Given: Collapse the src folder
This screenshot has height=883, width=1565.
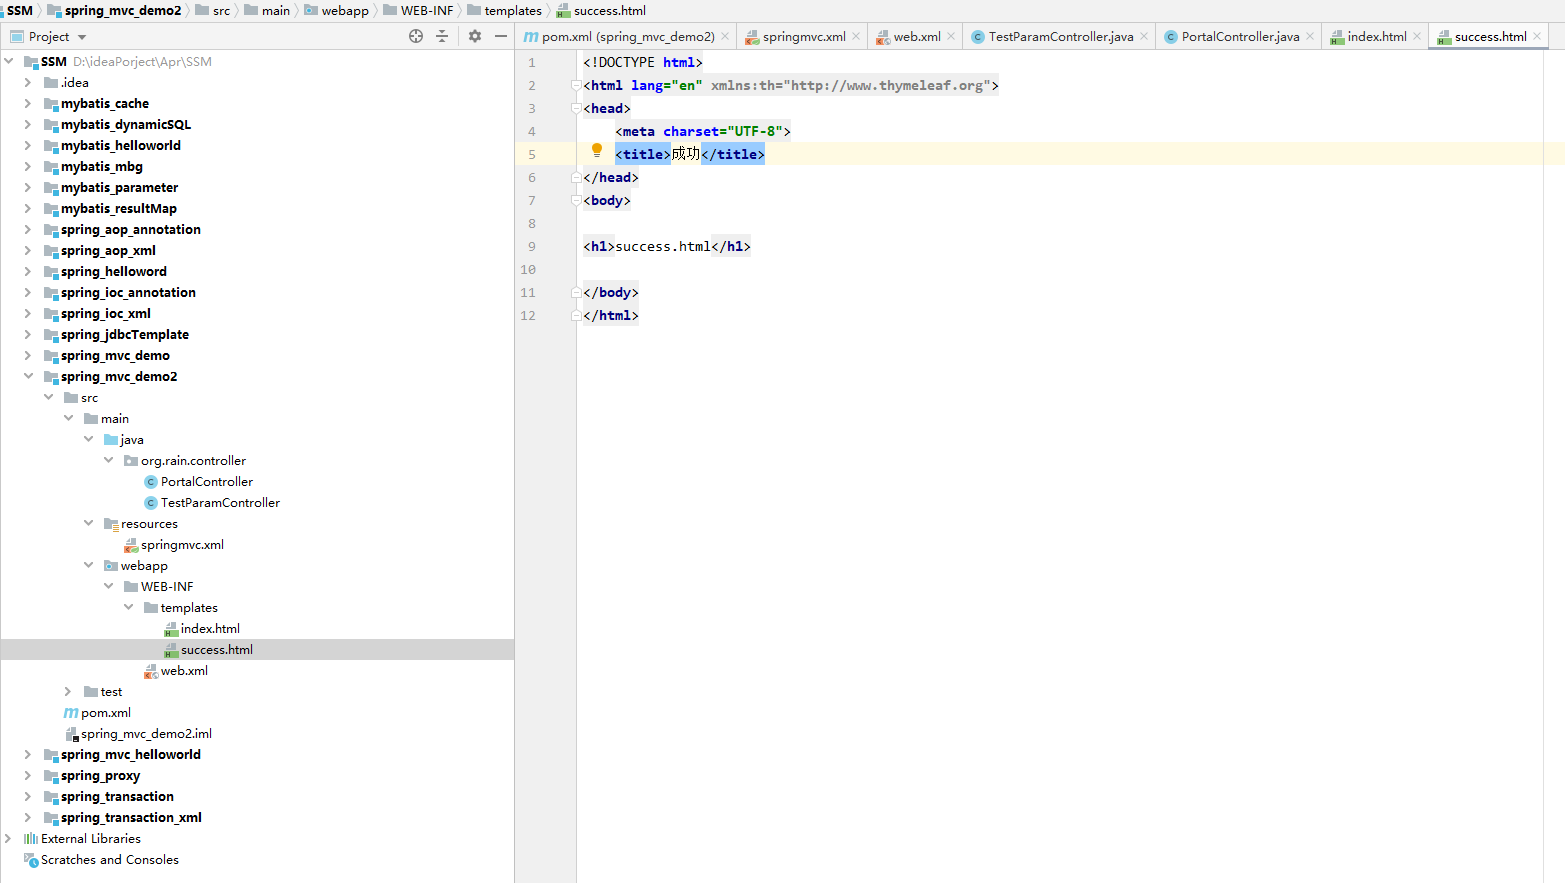Looking at the screenshot, I should (x=48, y=397).
